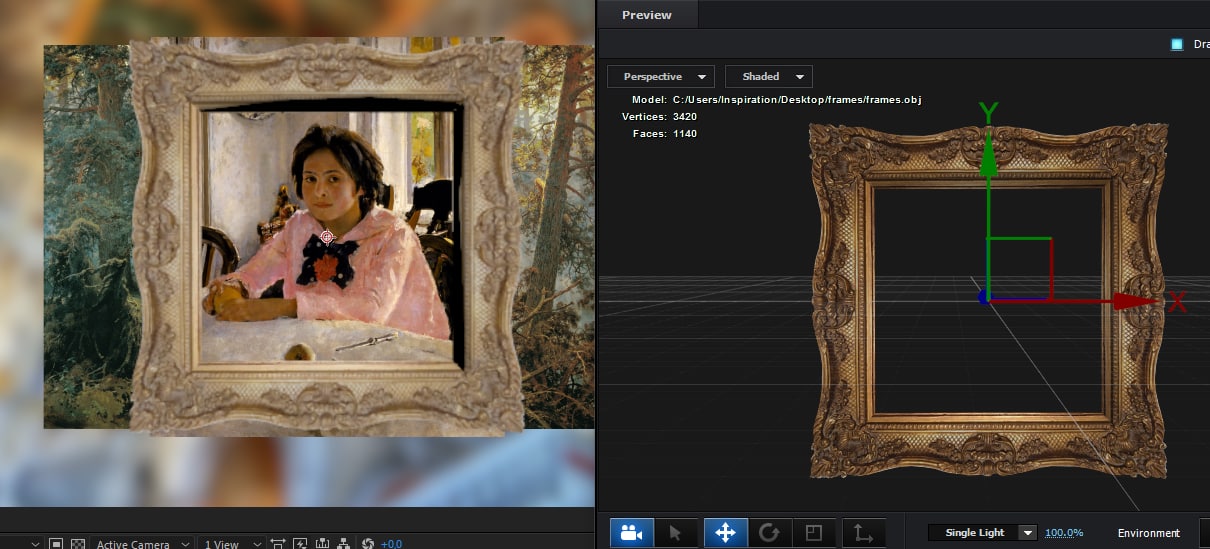1210x549 pixels.
Task: Click the fast previews lightning icon
Action: click(x=299, y=544)
